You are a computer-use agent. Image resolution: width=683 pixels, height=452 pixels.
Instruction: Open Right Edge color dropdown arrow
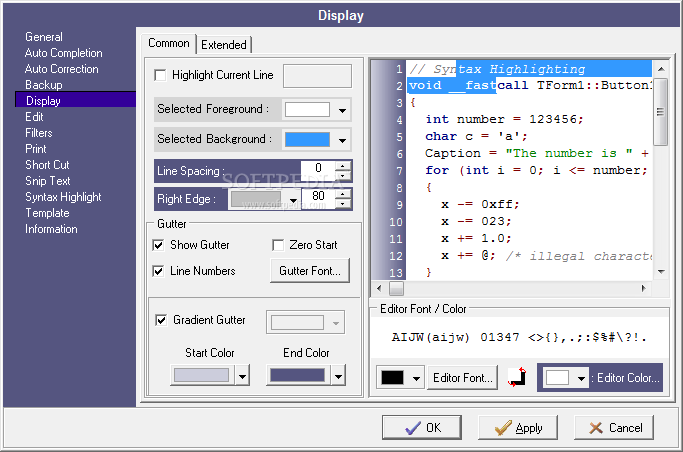(293, 200)
